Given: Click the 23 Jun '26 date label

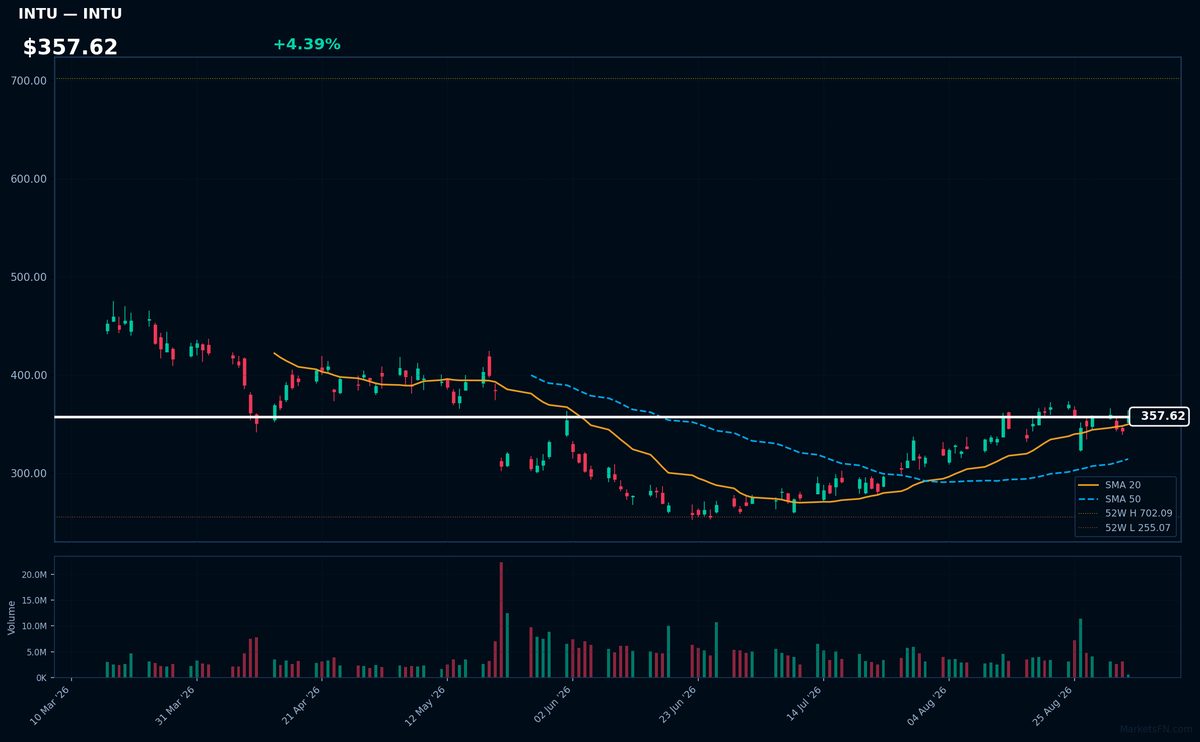Looking at the screenshot, I should coord(677,705).
